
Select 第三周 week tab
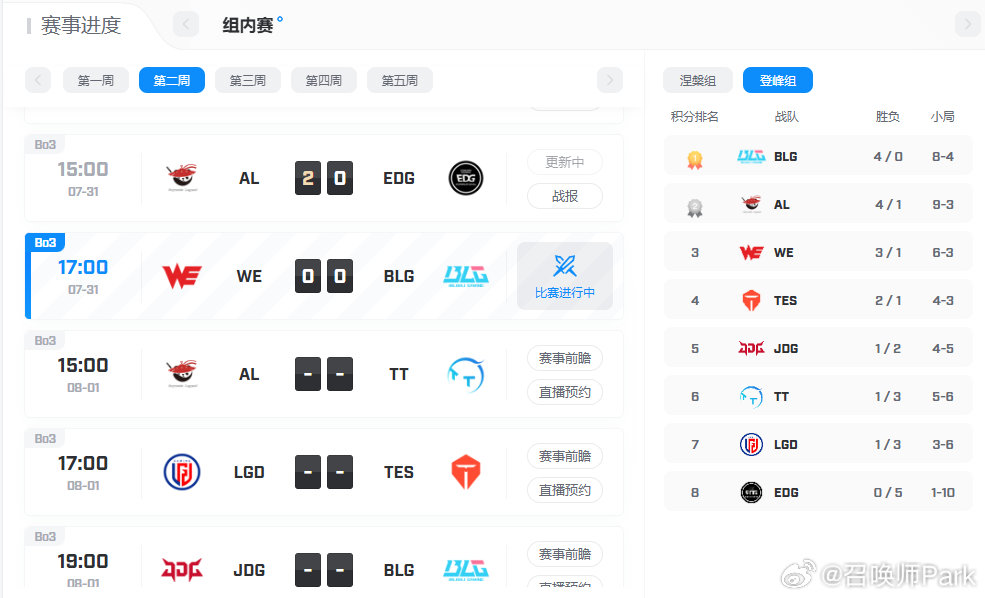point(248,80)
